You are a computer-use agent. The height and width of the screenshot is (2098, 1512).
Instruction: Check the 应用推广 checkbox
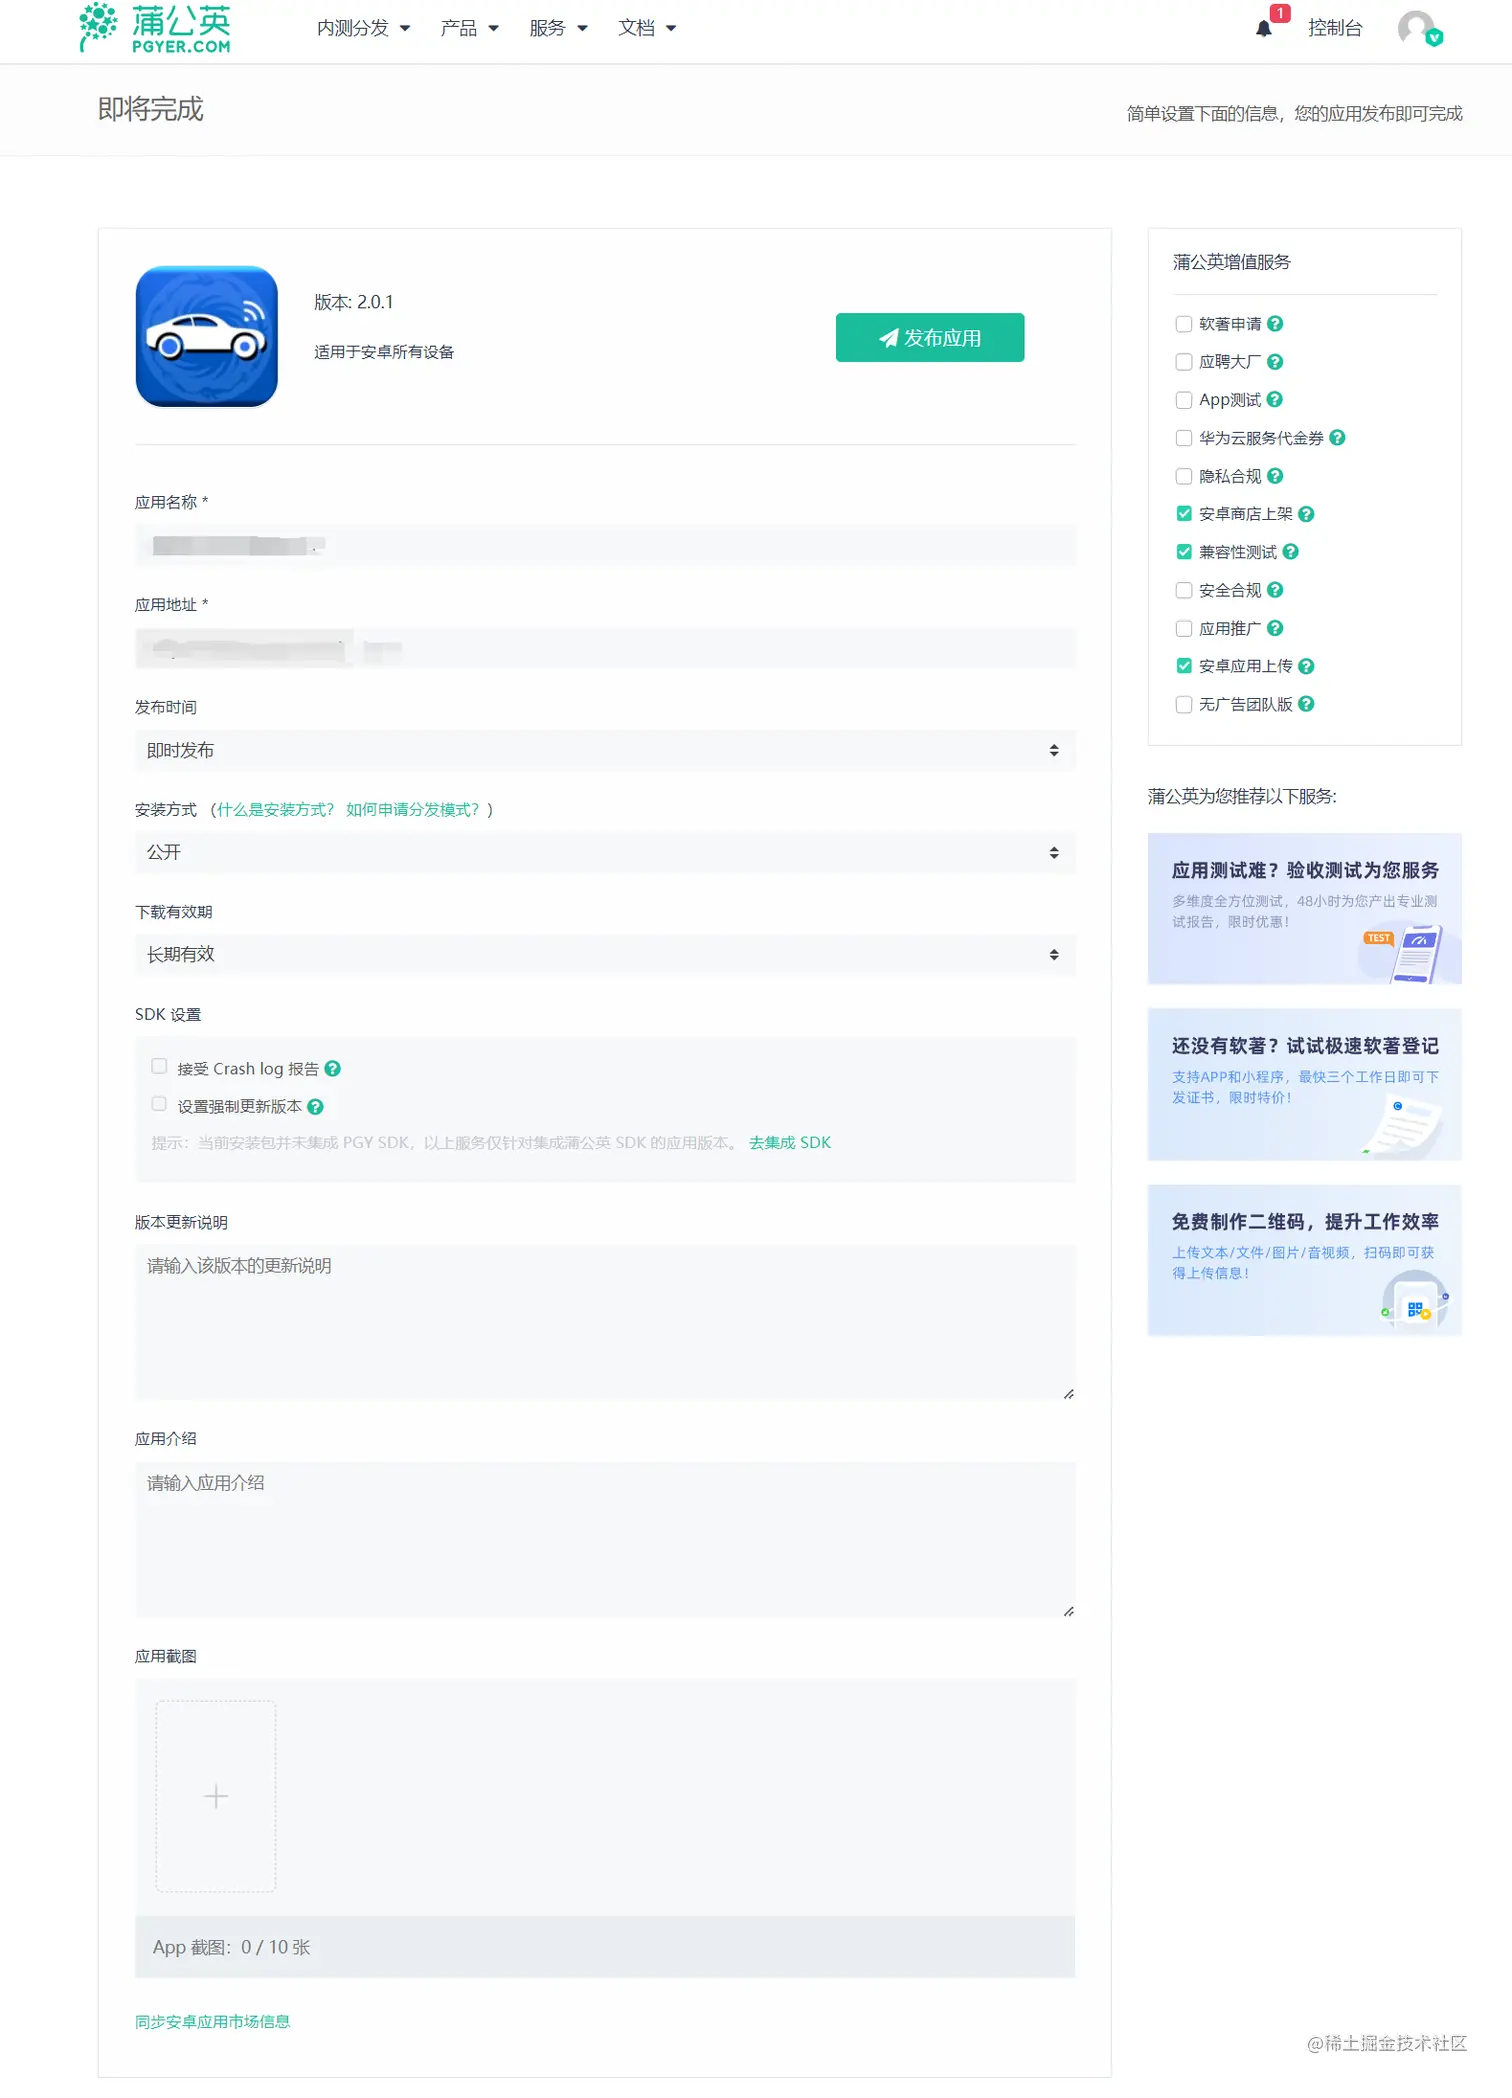(1184, 628)
